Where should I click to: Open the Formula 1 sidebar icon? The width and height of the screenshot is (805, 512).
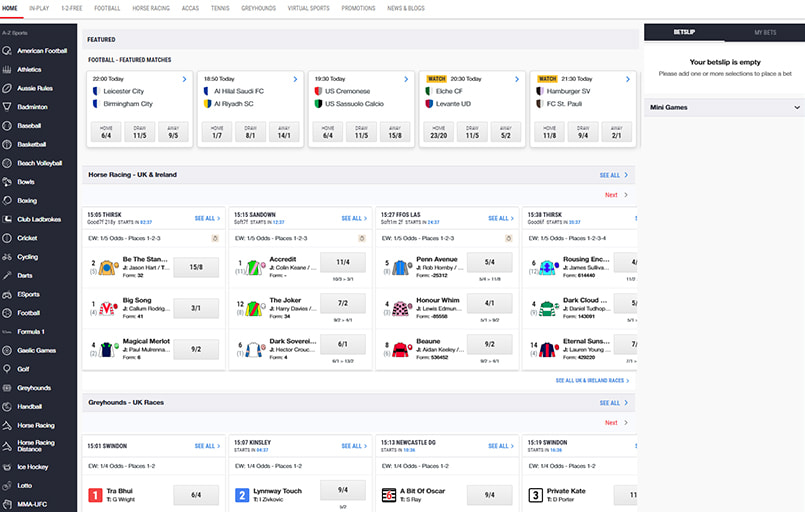(x=8, y=331)
